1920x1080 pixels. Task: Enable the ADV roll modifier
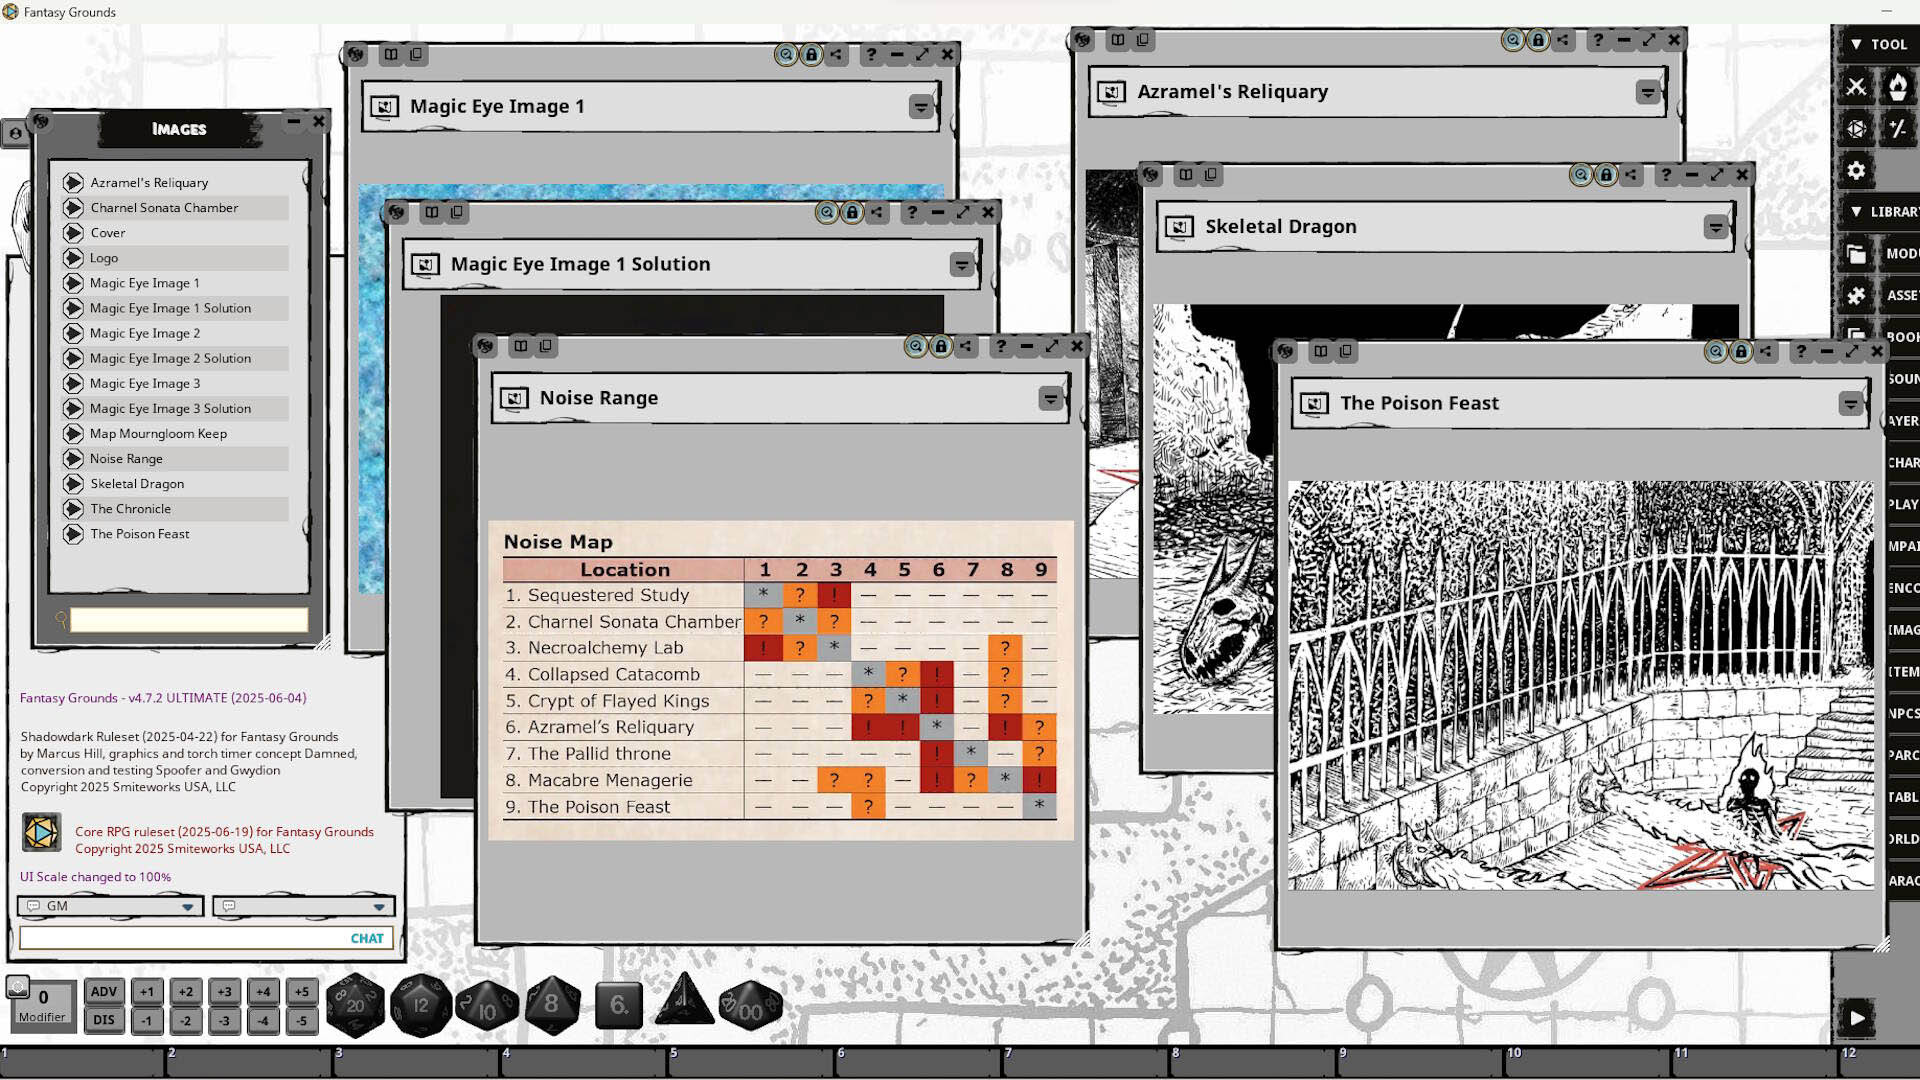pos(103,991)
